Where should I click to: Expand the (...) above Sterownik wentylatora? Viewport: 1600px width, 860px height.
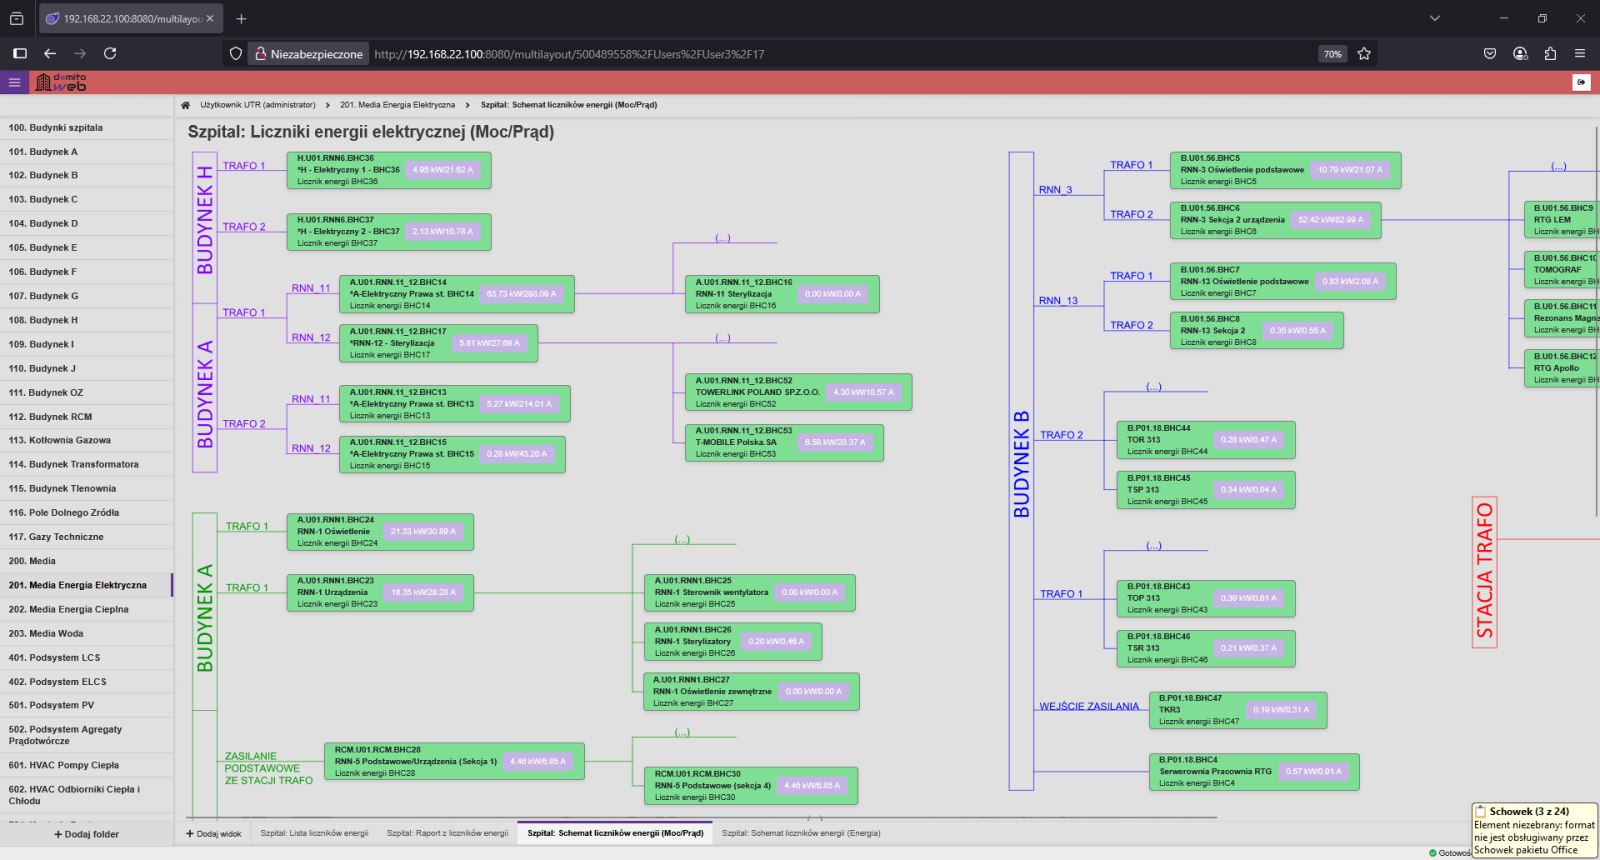click(682, 540)
